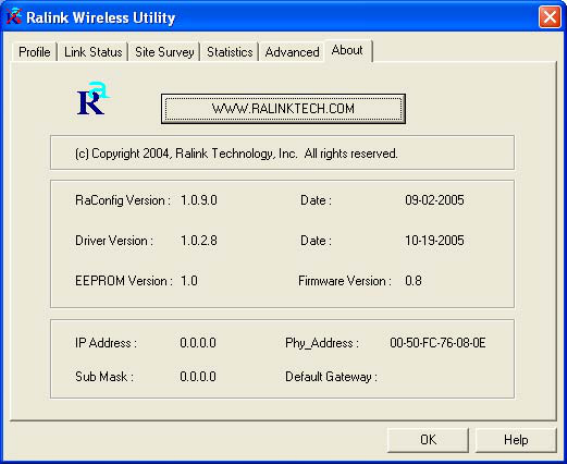Image resolution: width=567 pixels, height=464 pixels.
Task: Switch to the Profile tab
Action: [34, 52]
